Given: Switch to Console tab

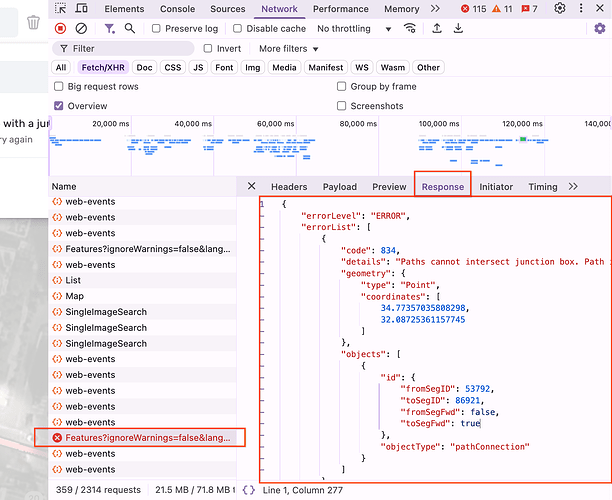Looking at the screenshot, I should pos(177,9).
